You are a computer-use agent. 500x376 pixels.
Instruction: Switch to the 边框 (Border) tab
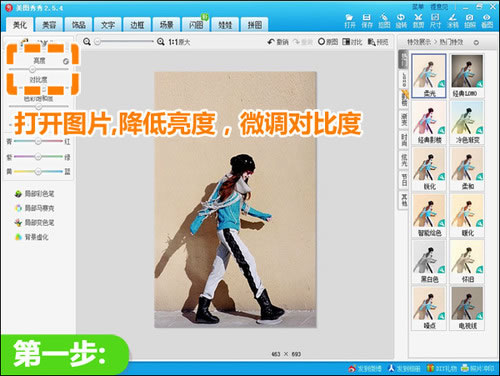[x=137, y=25]
